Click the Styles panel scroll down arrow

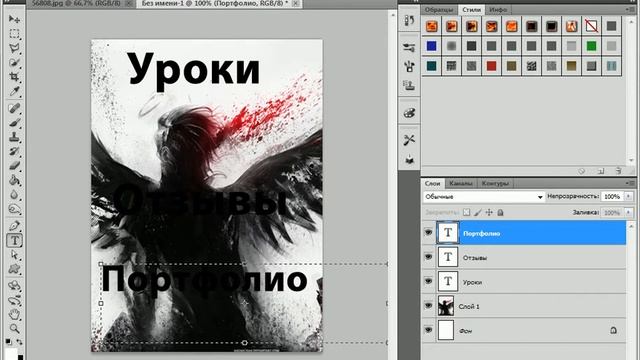(632, 161)
